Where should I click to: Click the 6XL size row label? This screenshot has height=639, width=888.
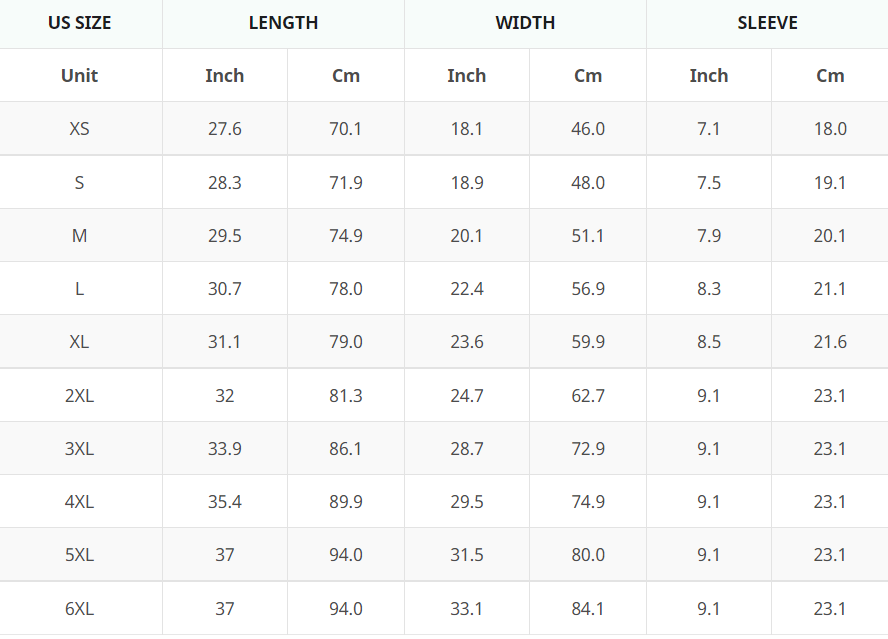coord(79,608)
